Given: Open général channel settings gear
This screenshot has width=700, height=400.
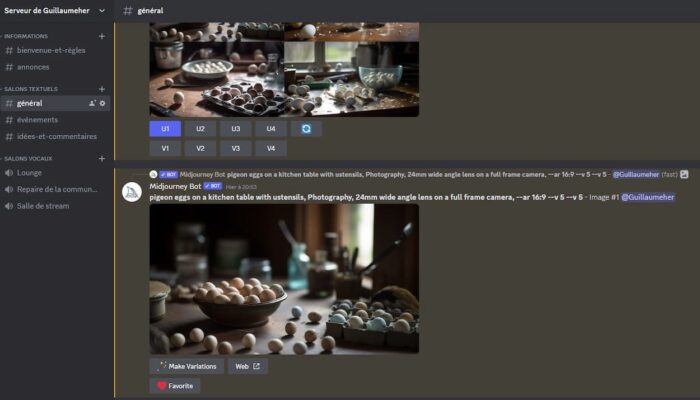Looking at the screenshot, I should tap(103, 103).
